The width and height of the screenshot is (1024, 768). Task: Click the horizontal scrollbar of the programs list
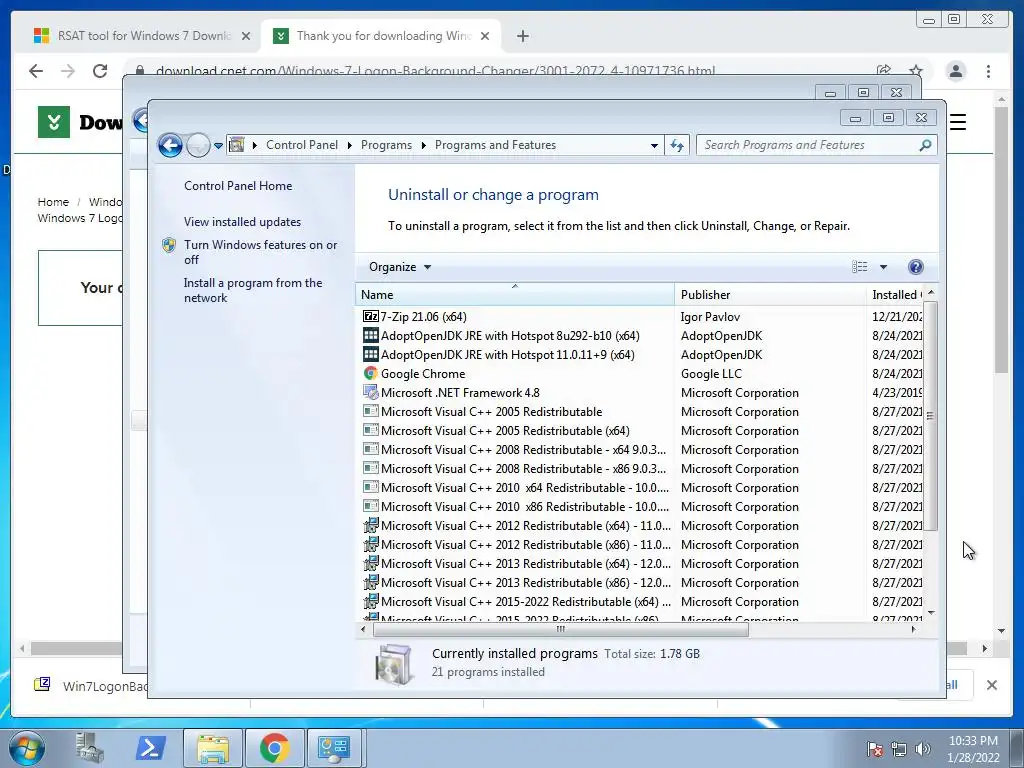[x=560, y=629]
